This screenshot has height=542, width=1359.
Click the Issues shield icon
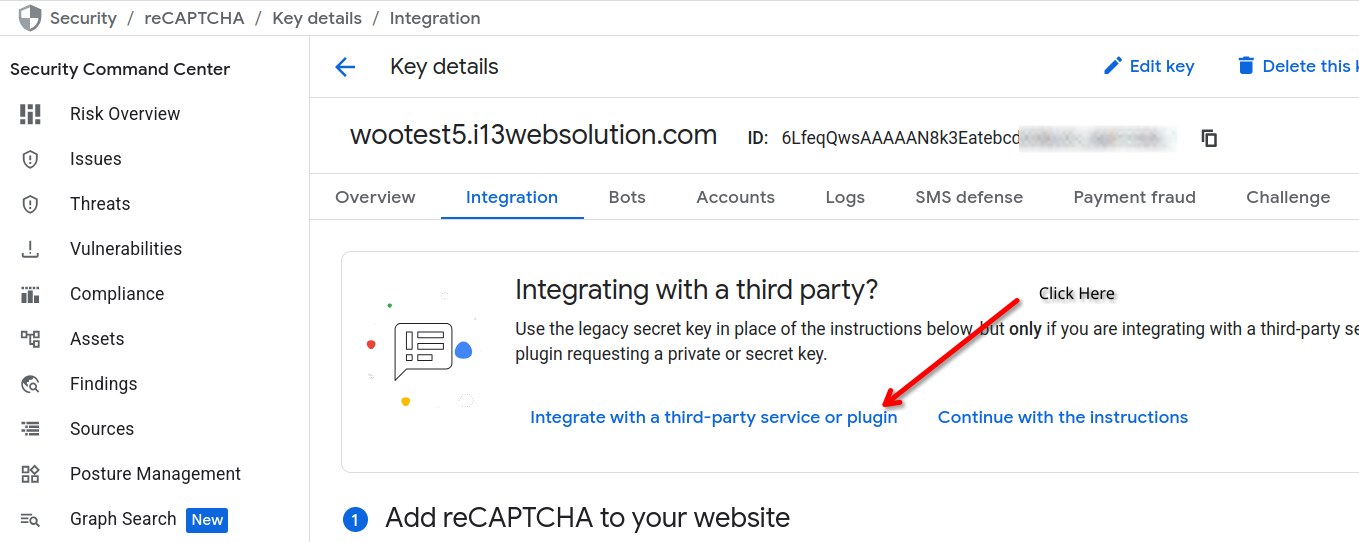pos(30,159)
